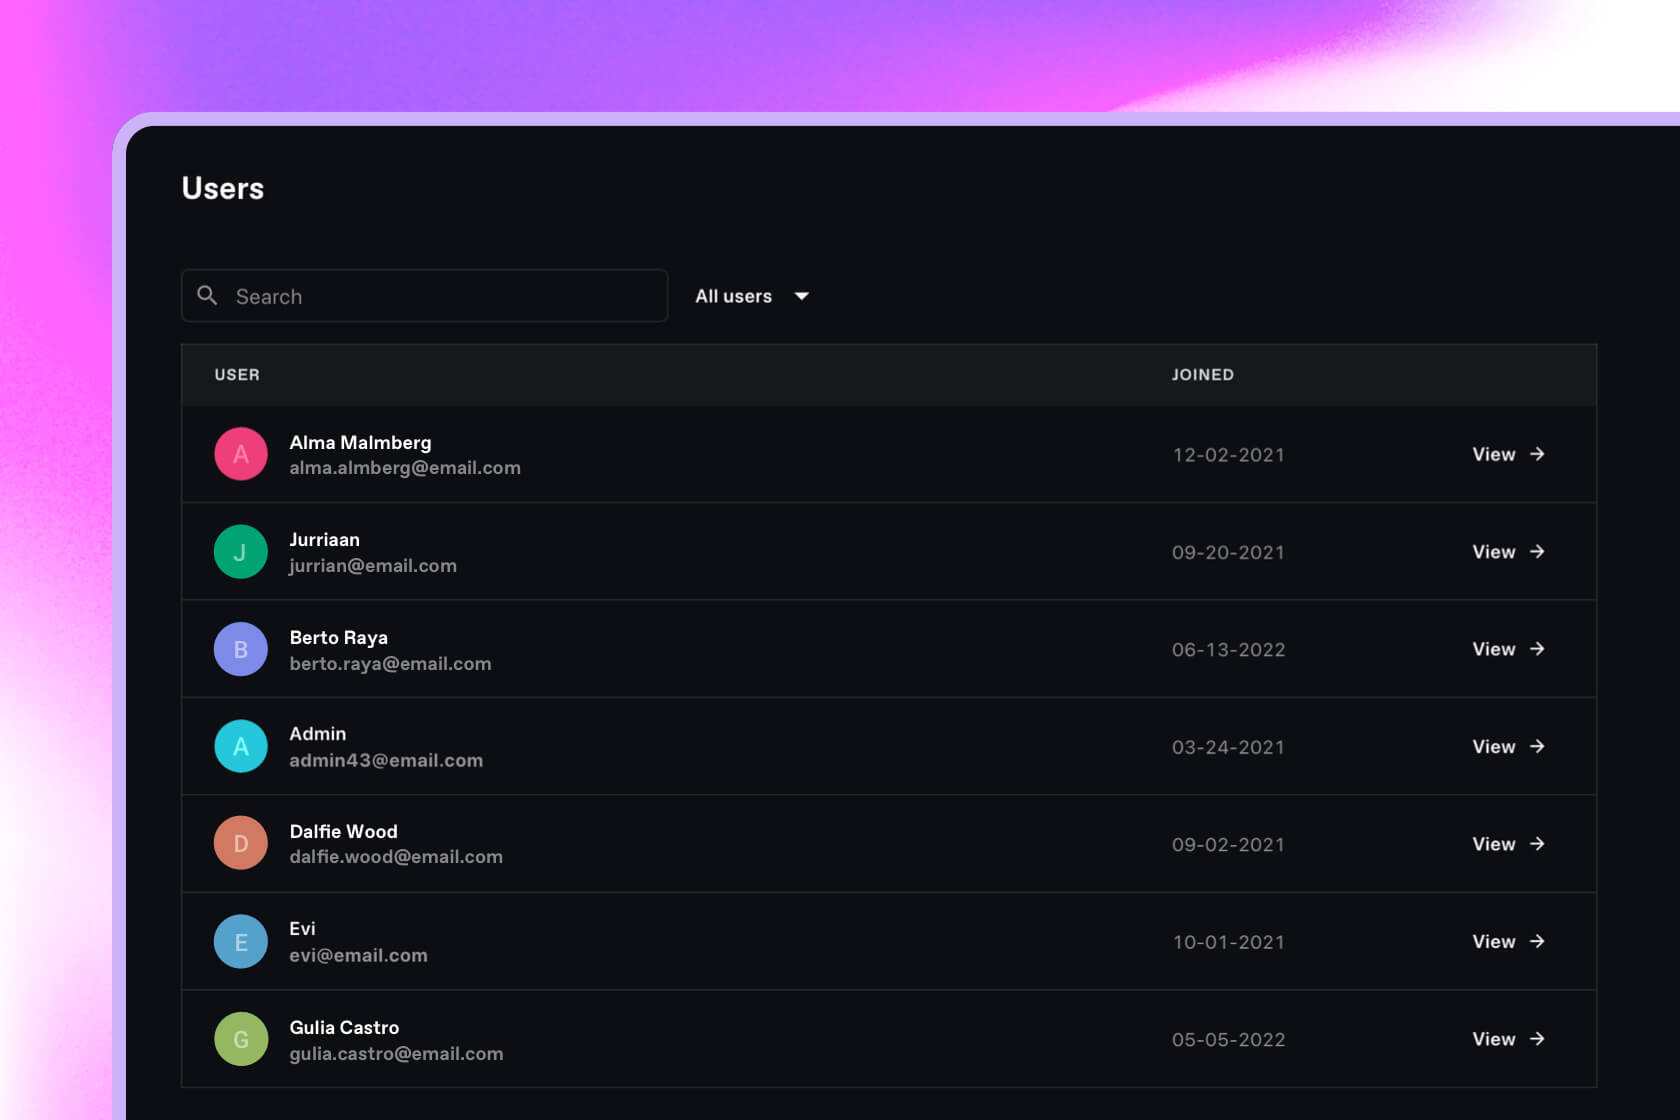Click joined date 09-02-2021

click(x=1228, y=845)
